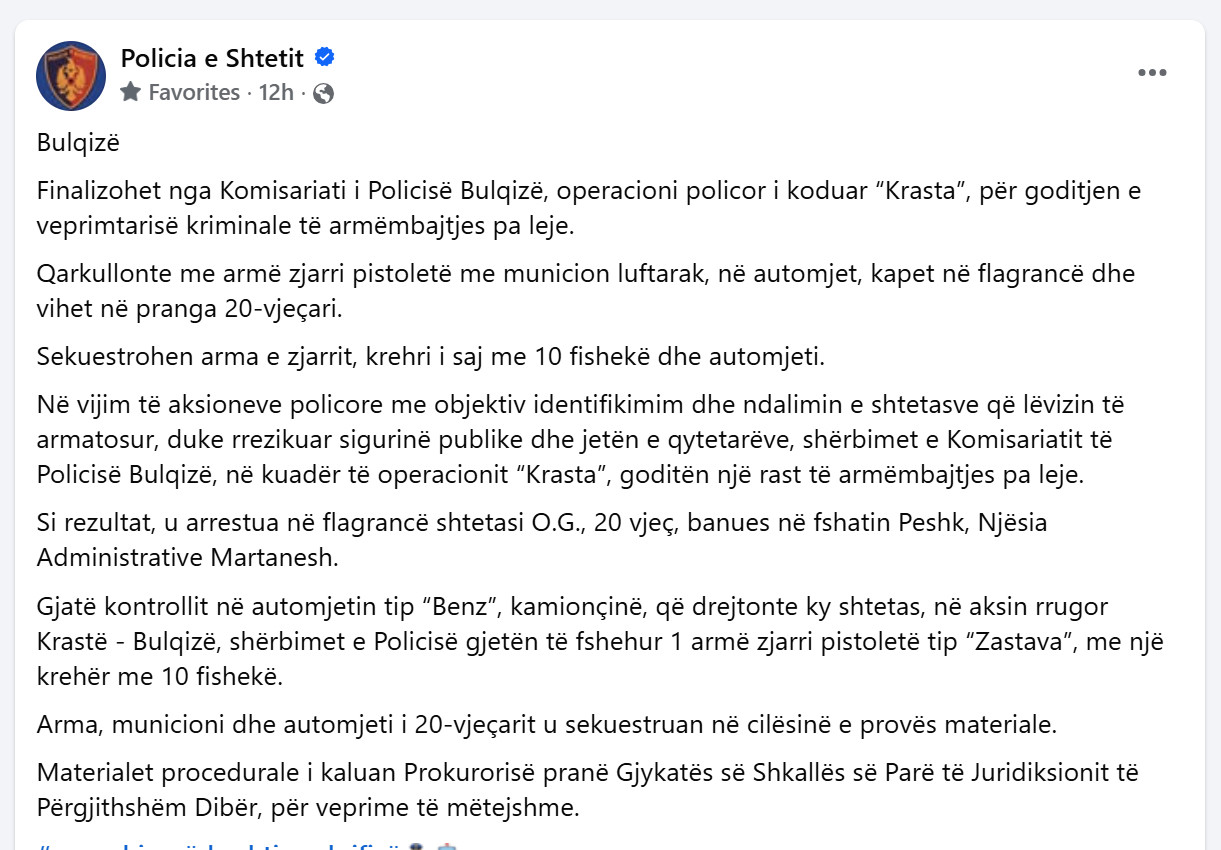Viewport: 1221px width, 850px height.
Task: Click the globe public audience icon
Action: click(323, 94)
